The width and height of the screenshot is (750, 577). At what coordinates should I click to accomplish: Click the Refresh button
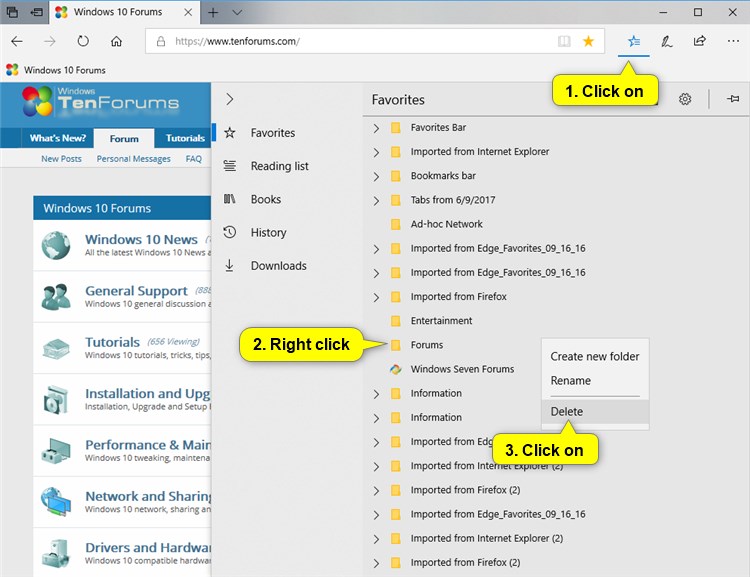[83, 41]
